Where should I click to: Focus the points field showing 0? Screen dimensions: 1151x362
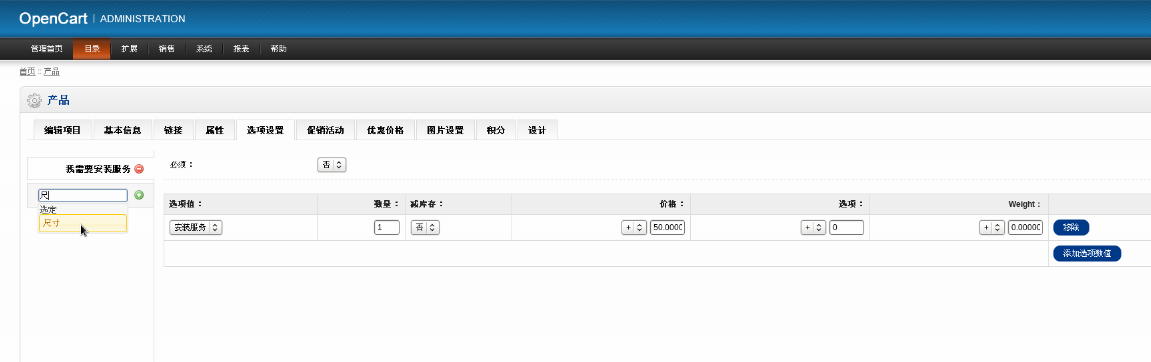846,228
